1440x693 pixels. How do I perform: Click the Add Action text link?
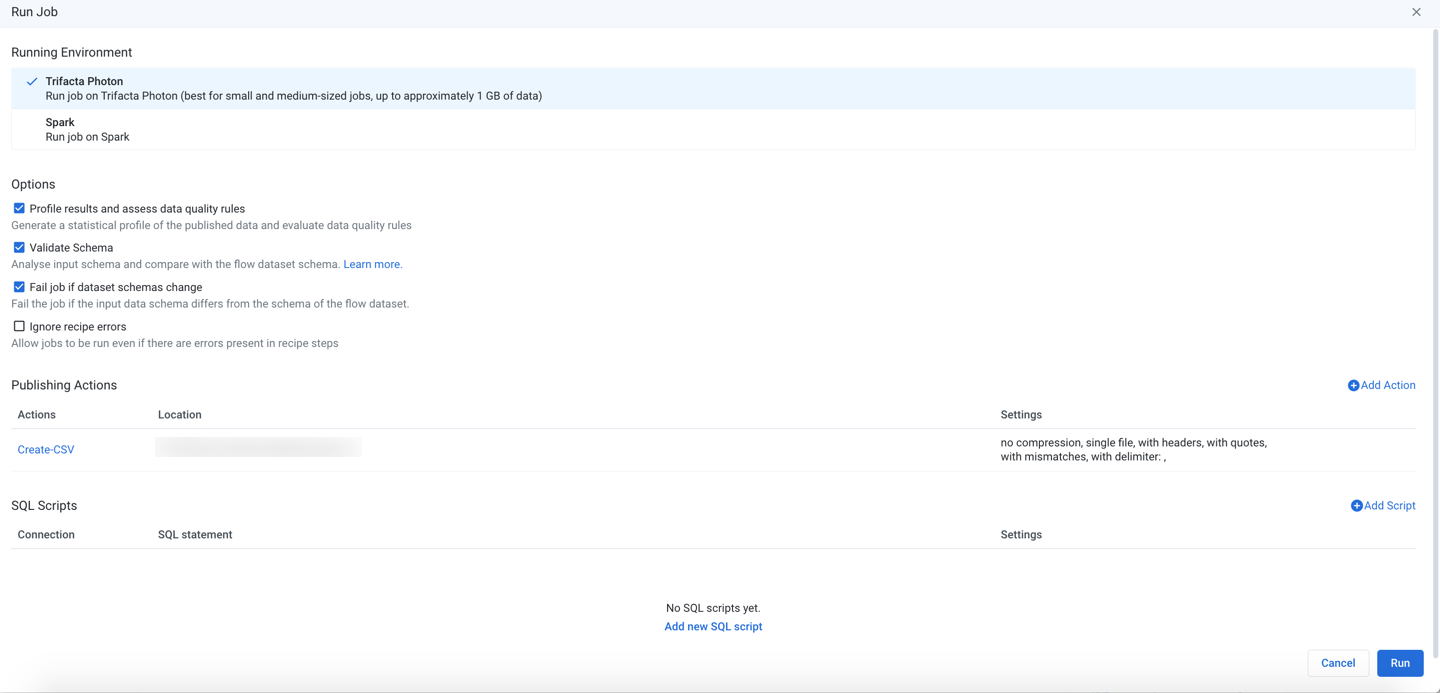pyautogui.click(x=1388, y=386)
